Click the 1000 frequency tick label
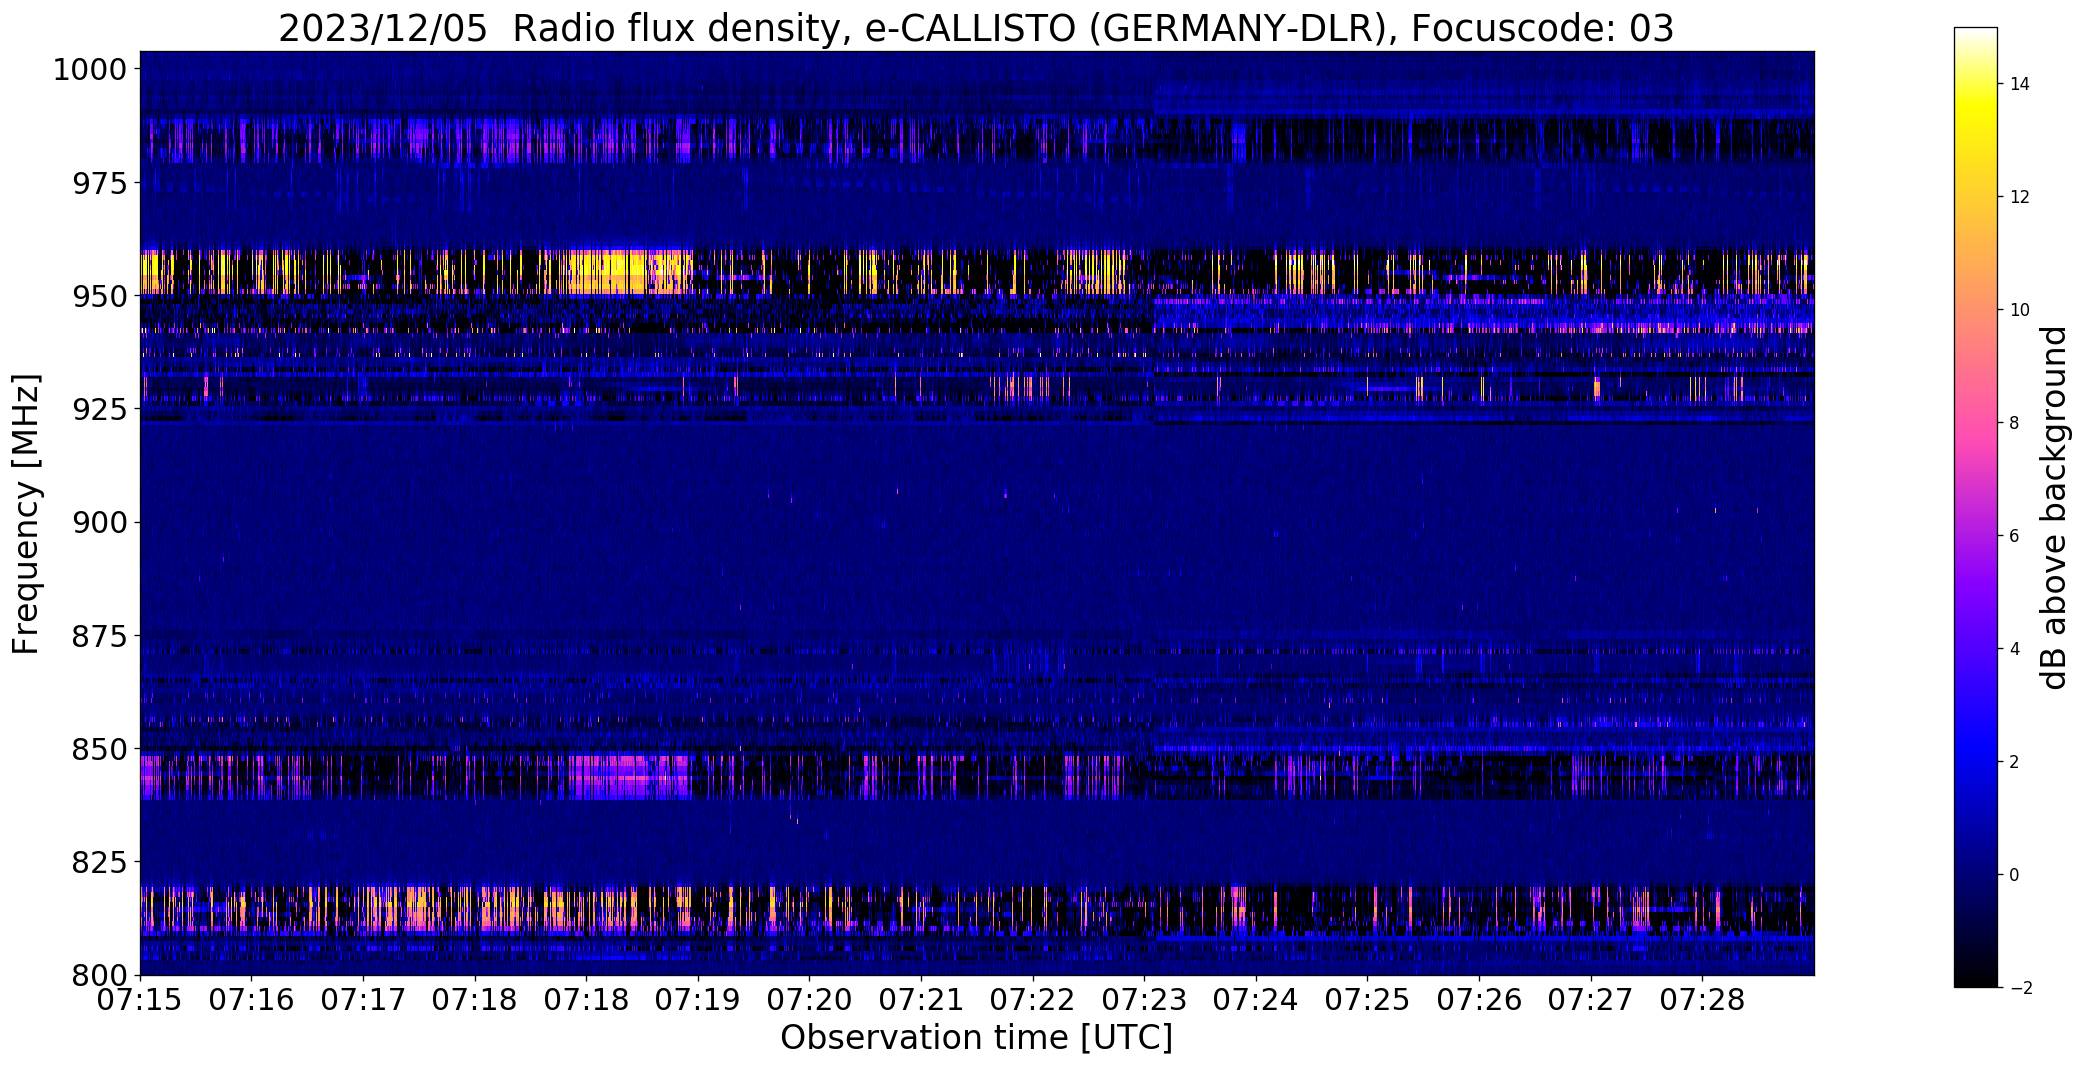This screenshot has height=1067, width=2085. [89, 70]
